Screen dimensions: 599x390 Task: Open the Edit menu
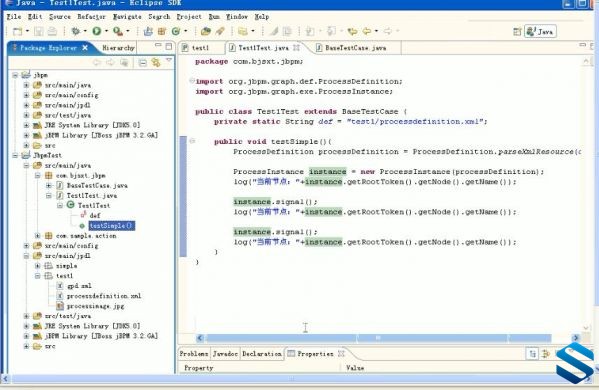pyautogui.click(x=35, y=17)
